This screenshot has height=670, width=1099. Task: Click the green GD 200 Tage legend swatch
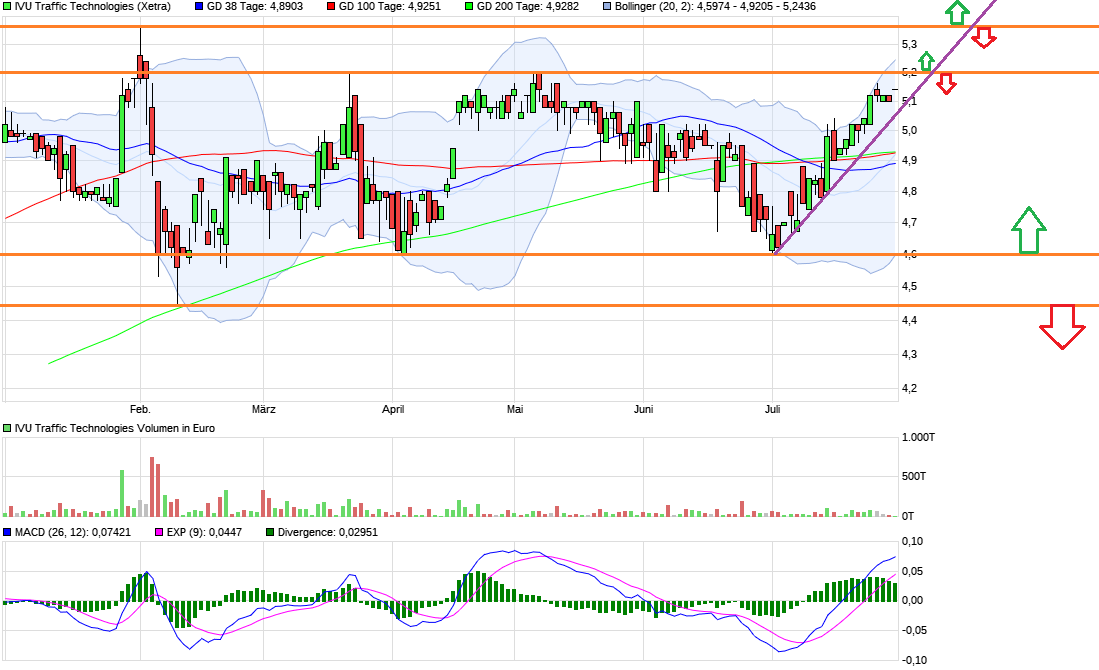tap(469, 6)
